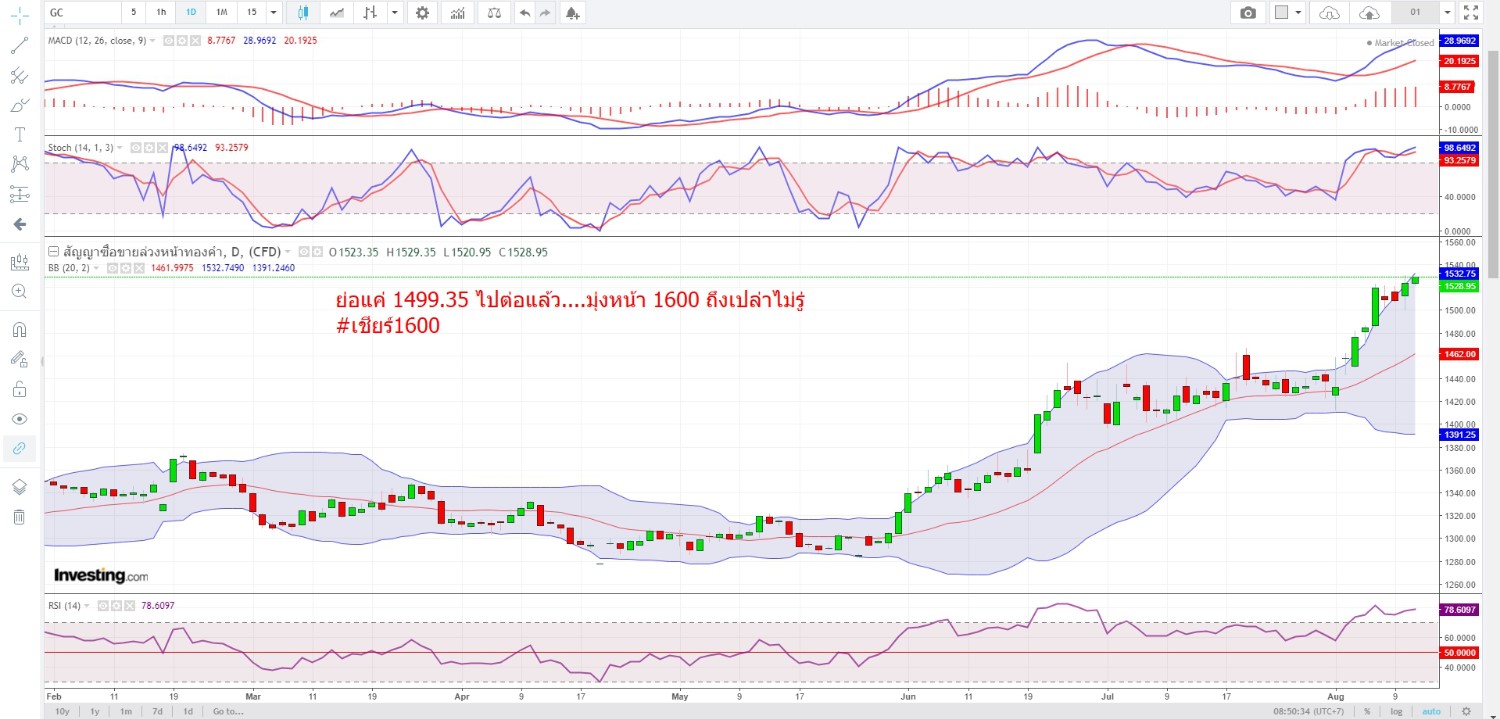Hide the Stoch indicator

coord(136,148)
